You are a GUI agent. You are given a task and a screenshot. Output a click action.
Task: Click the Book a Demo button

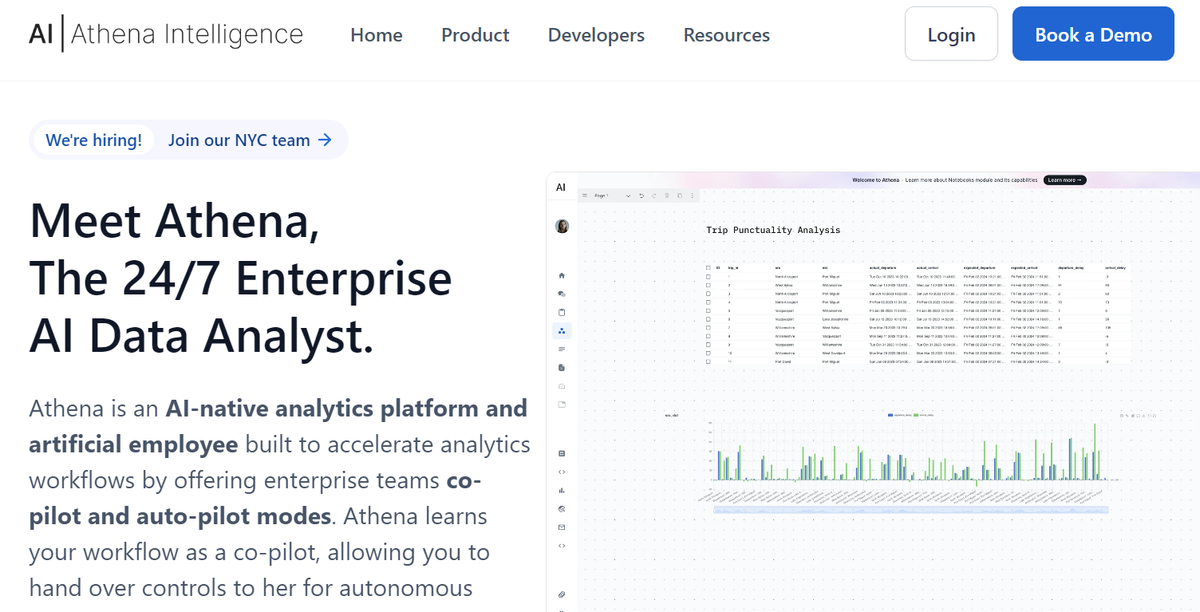1093,33
